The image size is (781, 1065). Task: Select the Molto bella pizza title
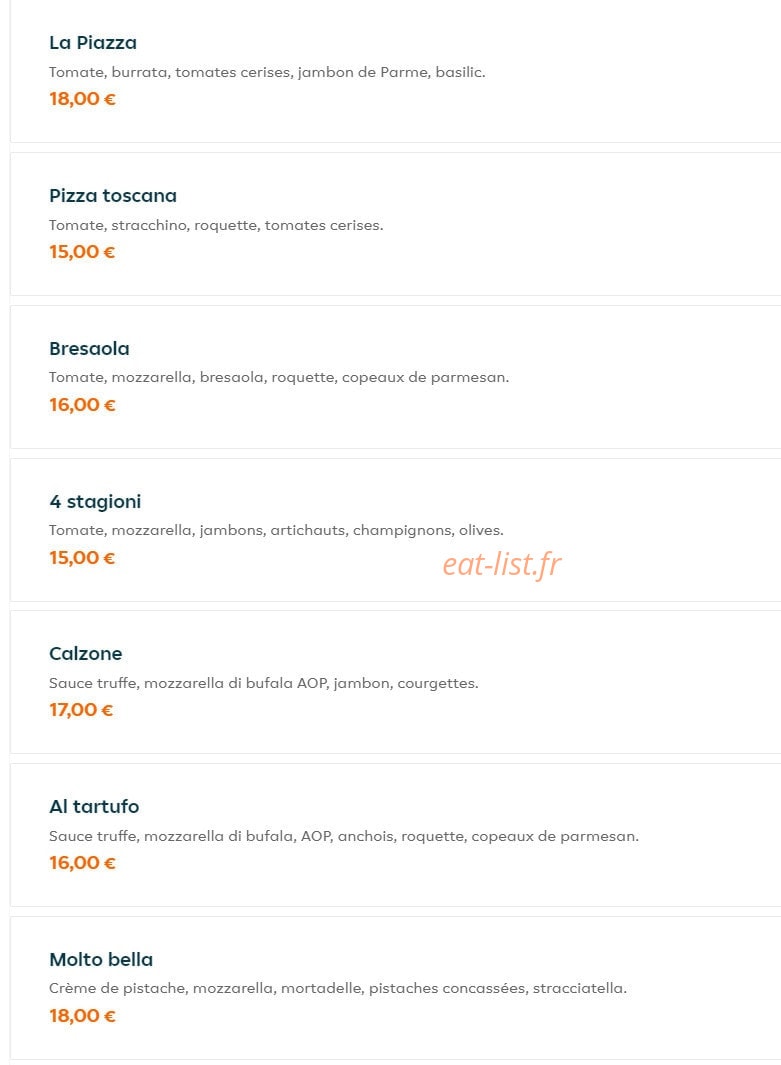101,959
